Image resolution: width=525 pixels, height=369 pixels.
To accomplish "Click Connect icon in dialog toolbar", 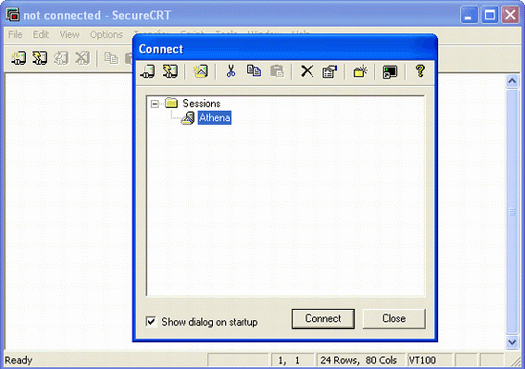I will point(148,71).
